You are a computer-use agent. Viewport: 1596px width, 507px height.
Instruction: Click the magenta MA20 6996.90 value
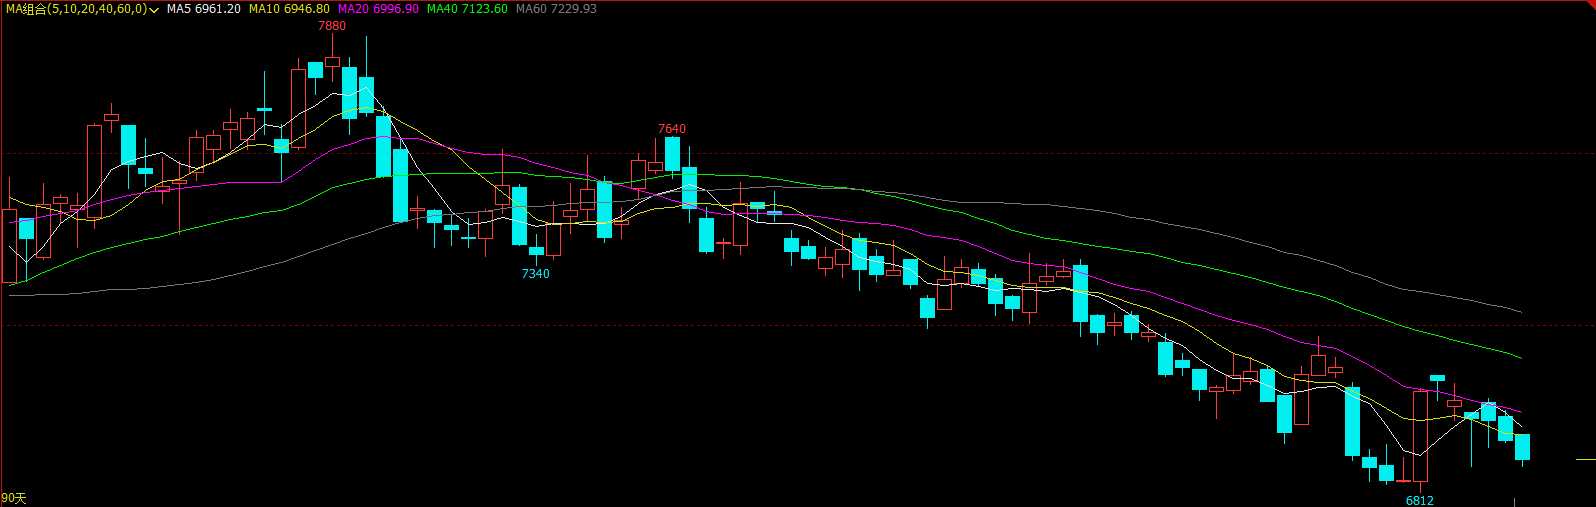pos(378,9)
